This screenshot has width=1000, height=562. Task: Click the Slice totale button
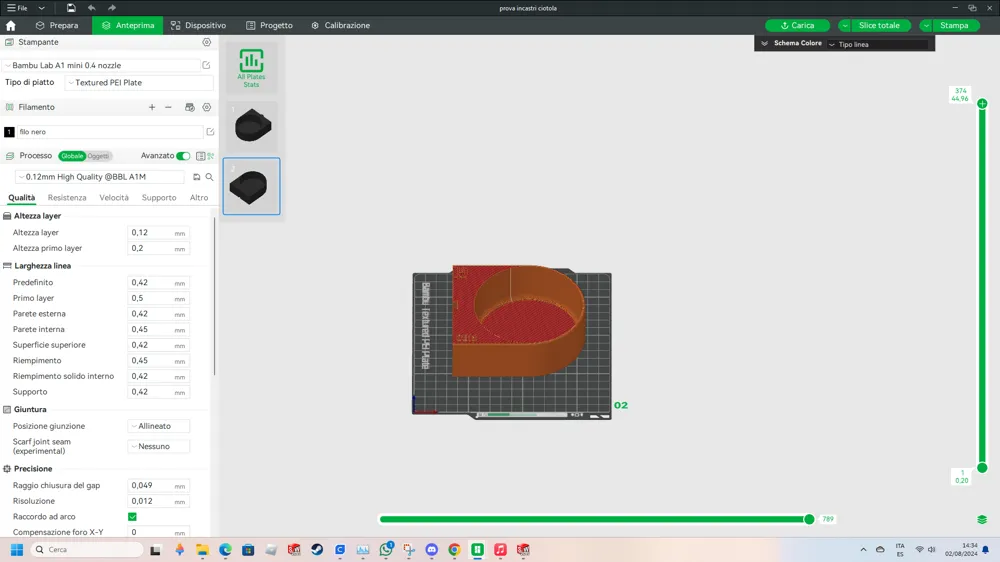click(x=879, y=26)
